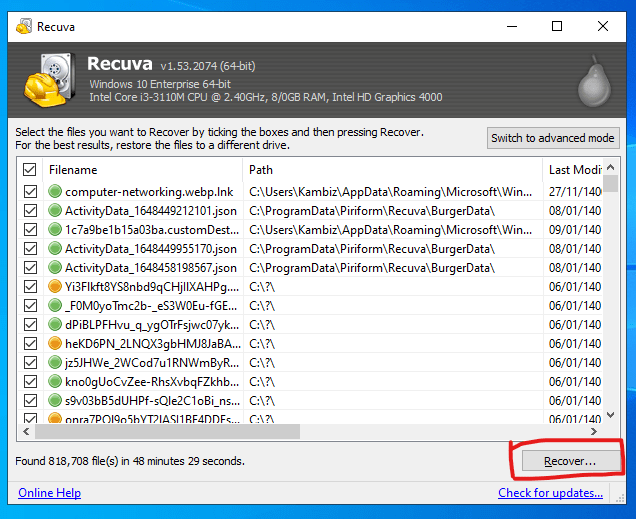Uncheck ActivityData_1648449212101.json checkbox
636x519 pixels.
click(30, 210)
